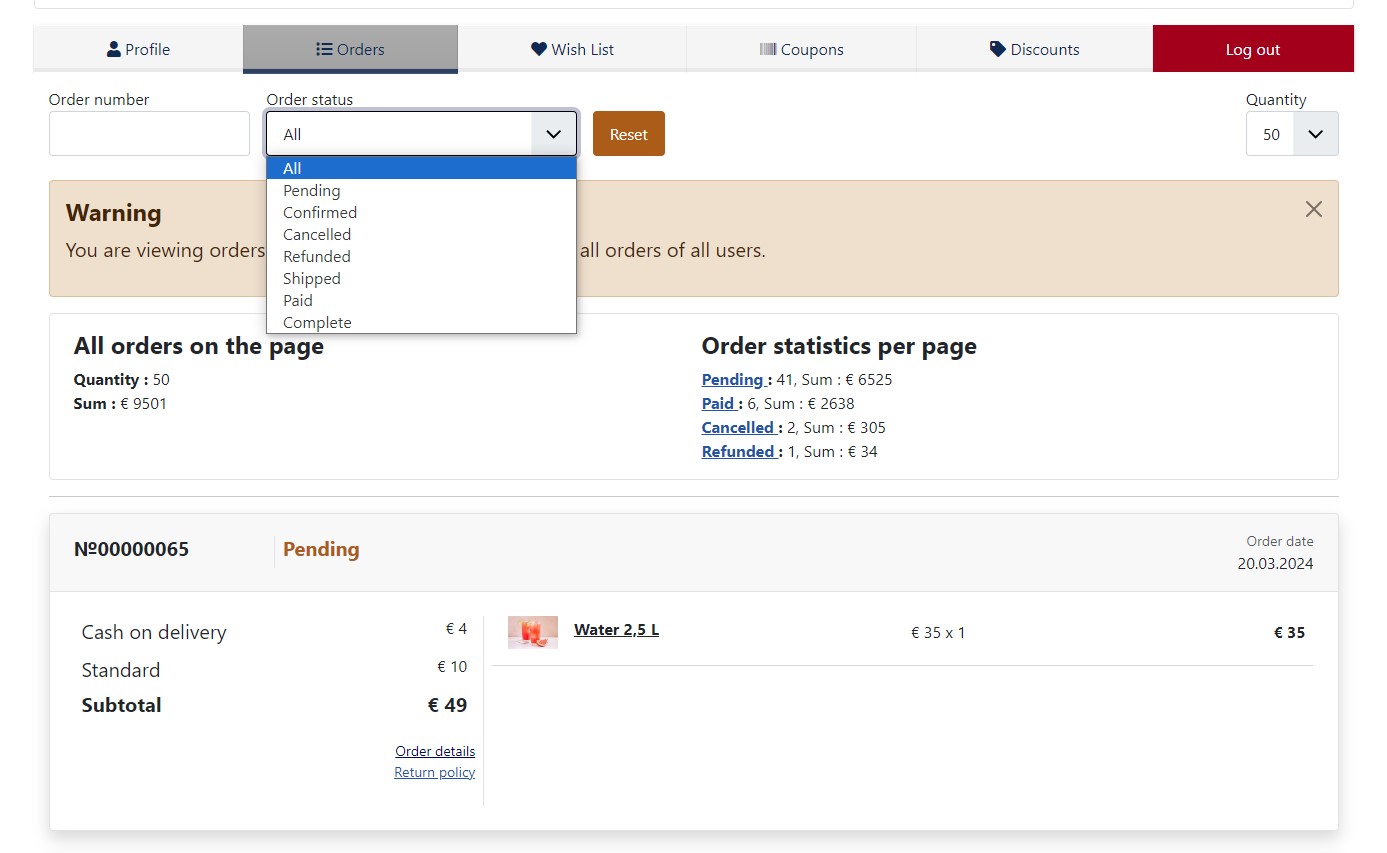Select Pending in the status list

coord(312,190)
